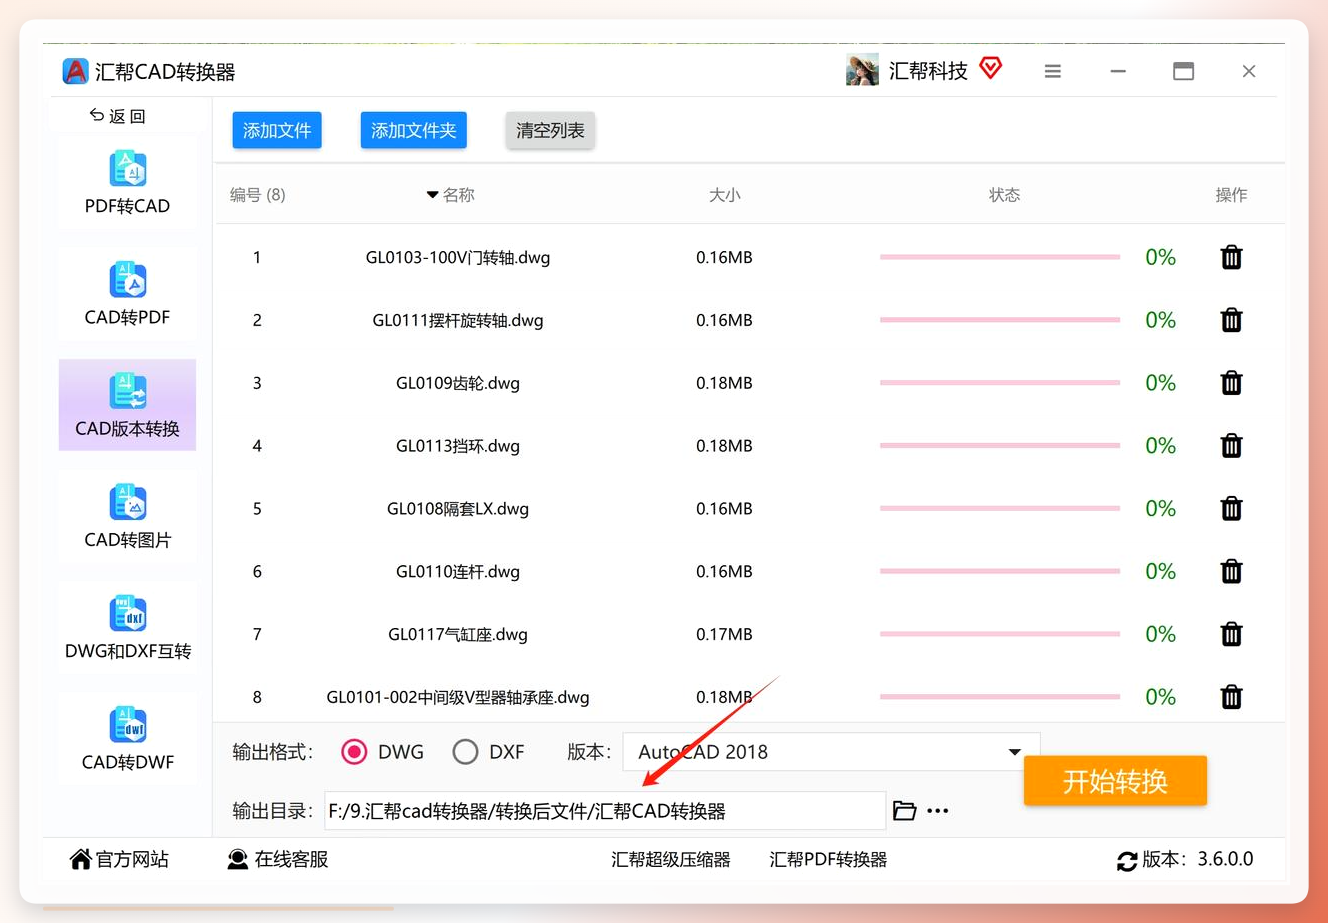Open the 汇帮超级压缩器 link
Screen dimensions: 1328x923
click(671, 859)
